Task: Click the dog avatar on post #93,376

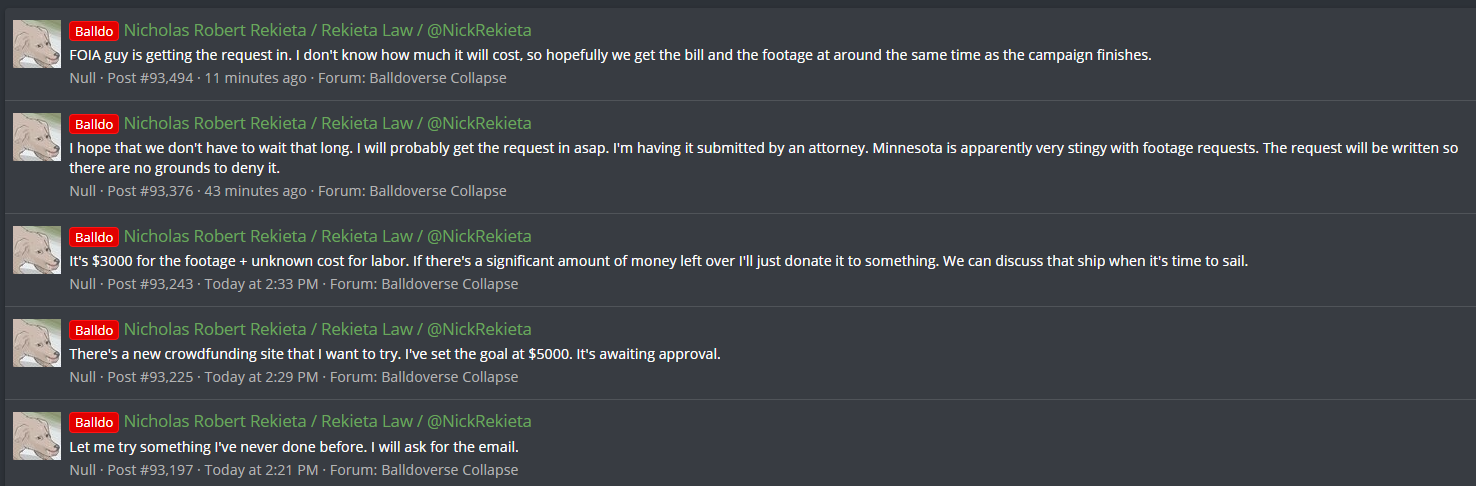Action: (36, 137)
